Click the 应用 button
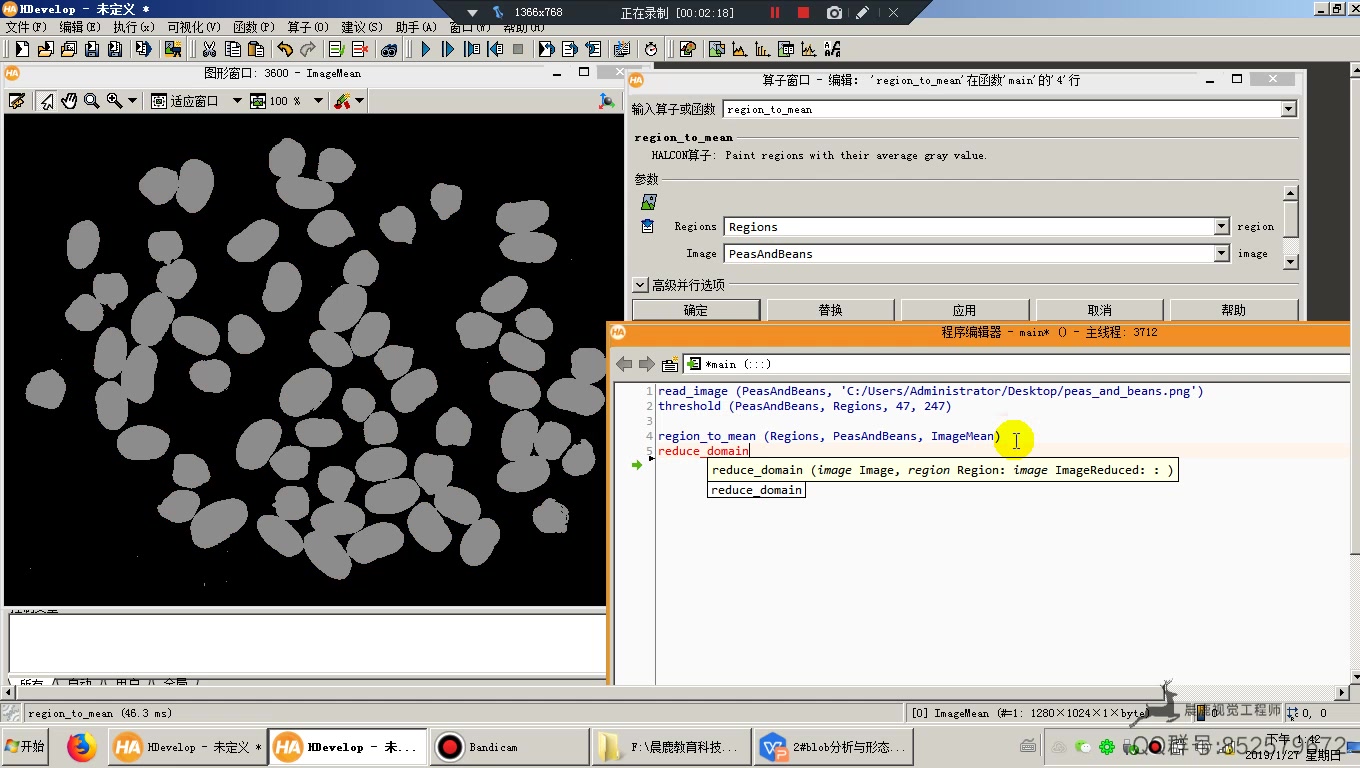Screen dimensions: 1360x768 pyautogui.click(x=964, y=310)
